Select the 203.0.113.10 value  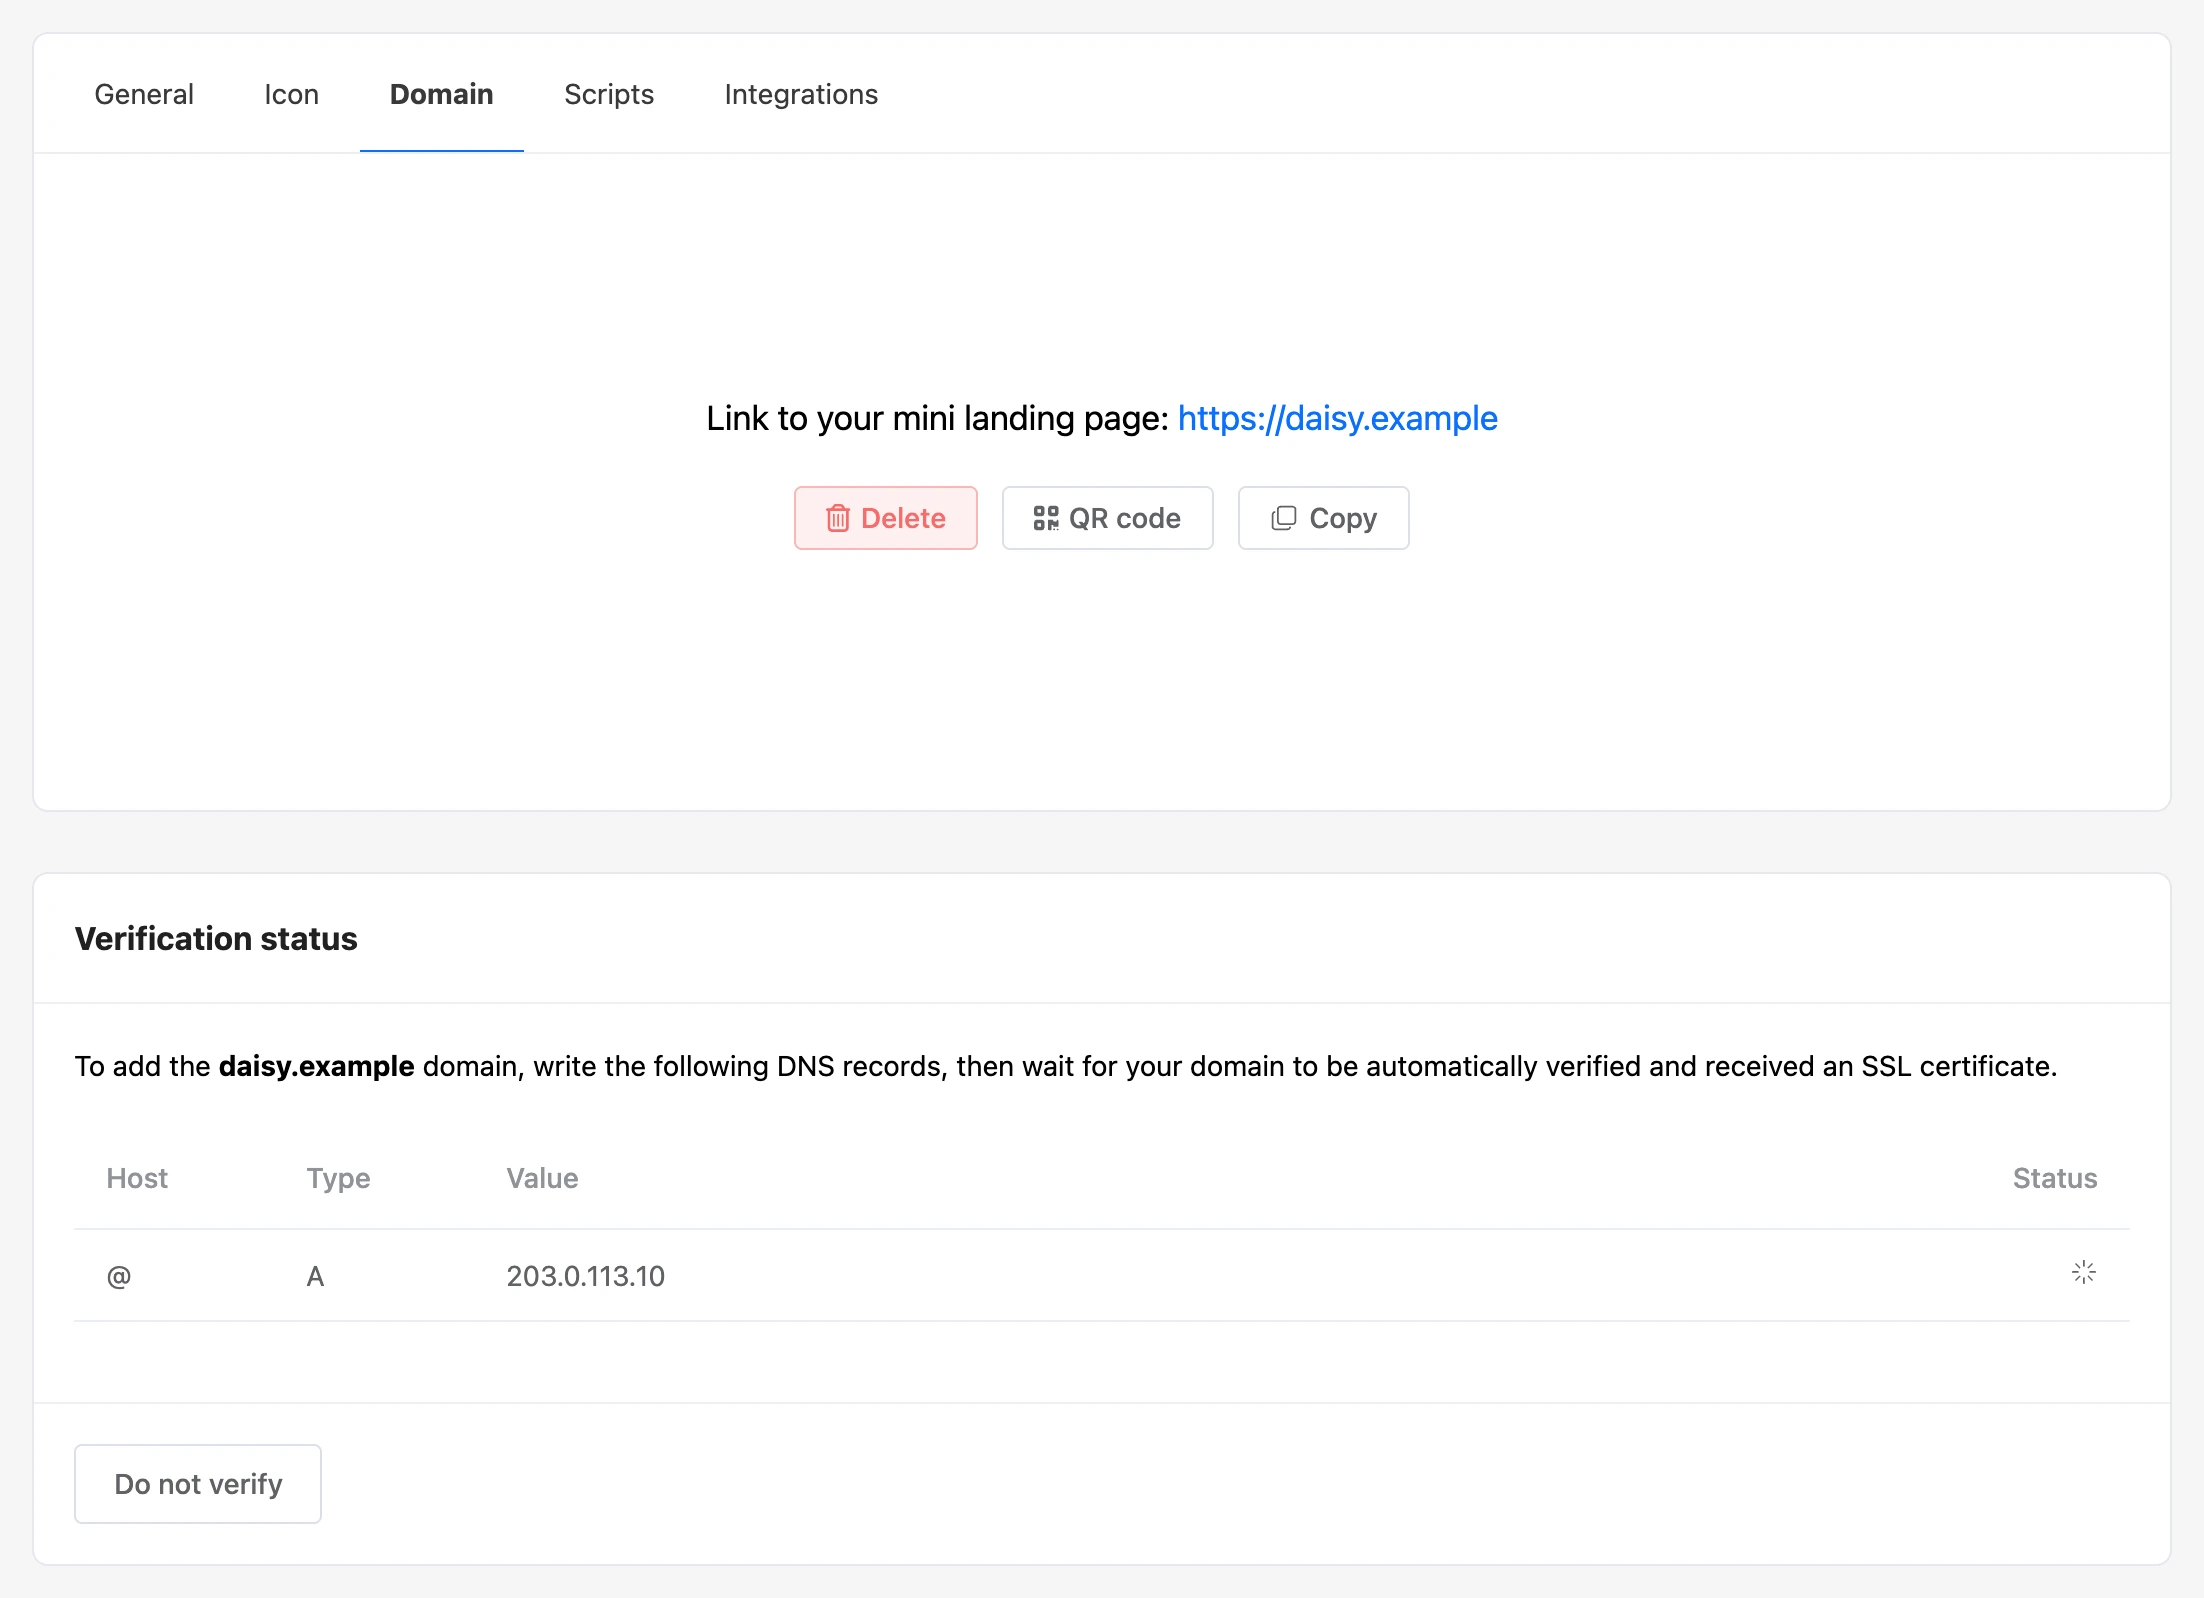(x=585, y=1276)
